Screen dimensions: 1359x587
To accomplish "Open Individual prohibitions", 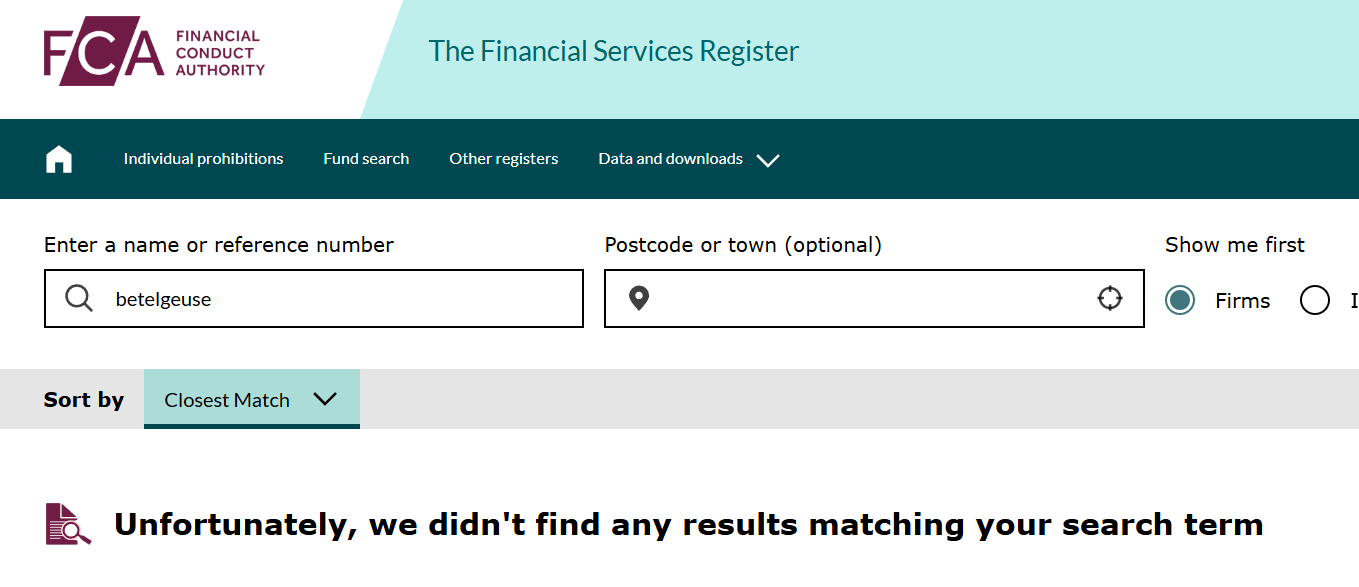I will (203, 159).
